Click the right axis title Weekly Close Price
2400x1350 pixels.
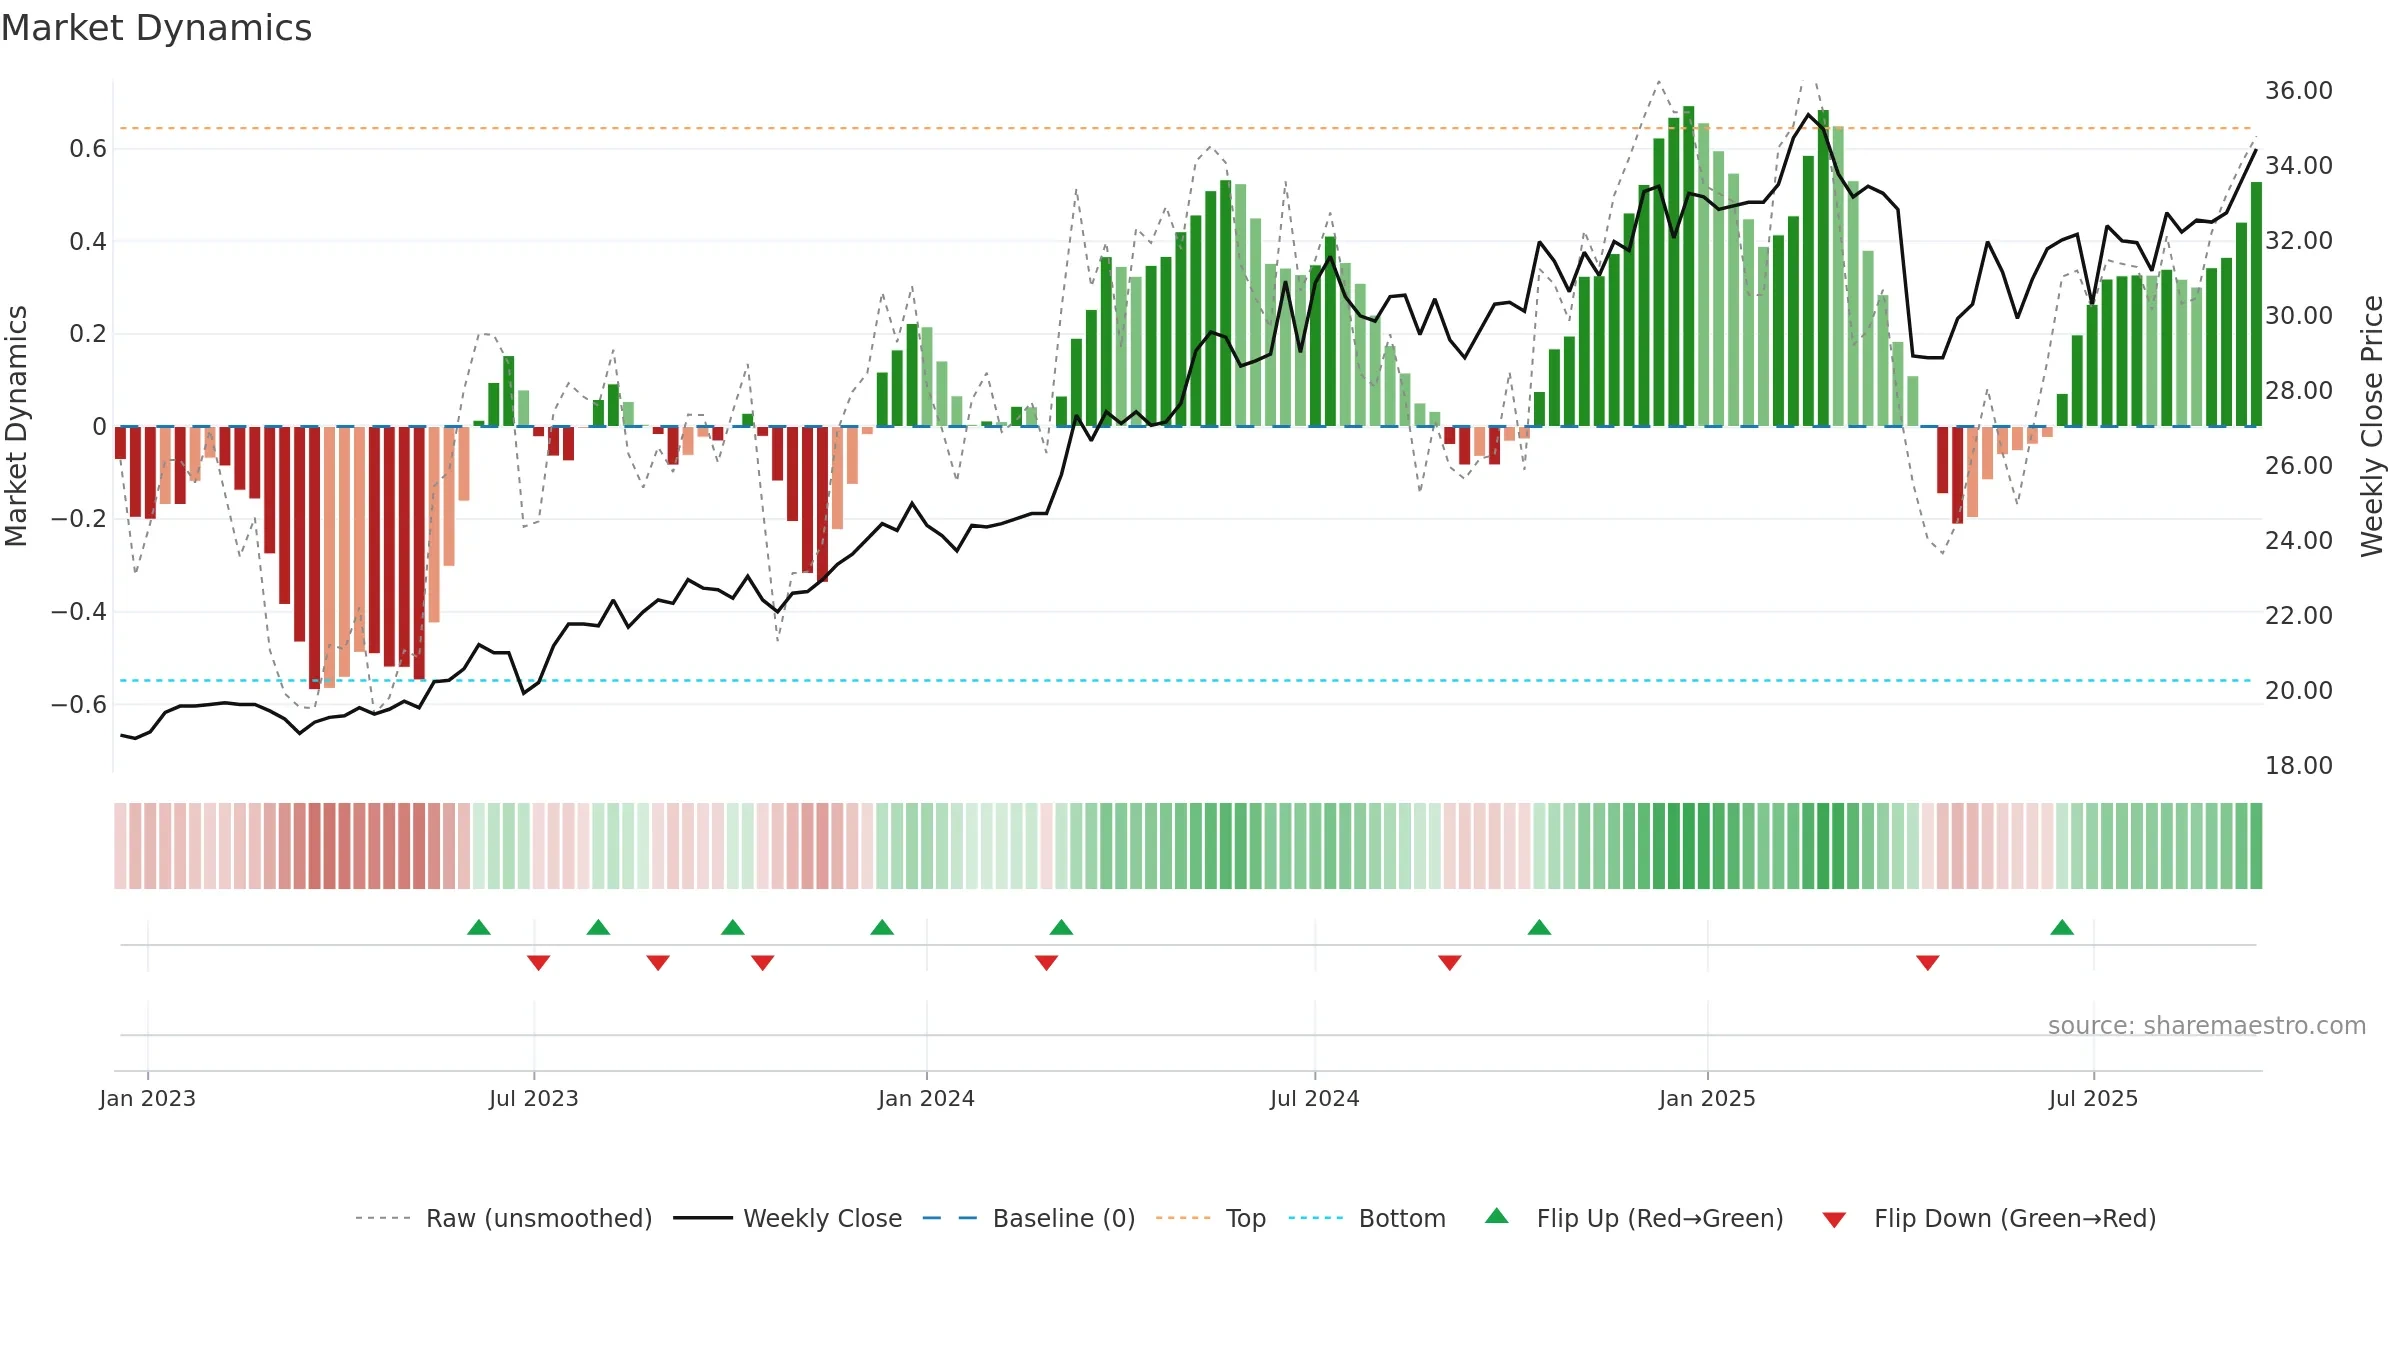pyautogui.click(x=2372, y=426)
